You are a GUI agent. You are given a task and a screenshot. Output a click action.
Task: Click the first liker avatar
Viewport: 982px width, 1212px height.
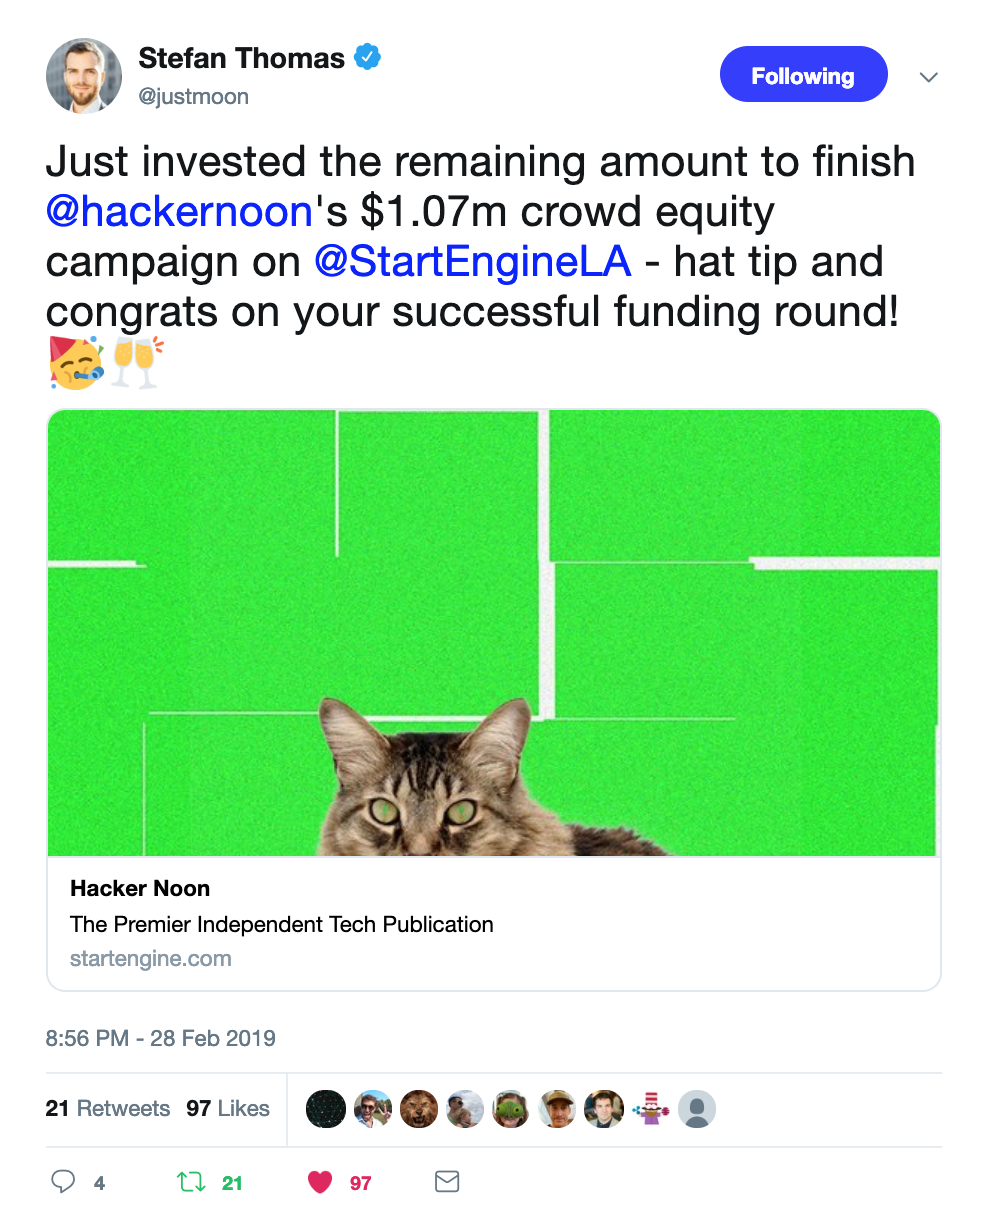tap(326, 1108)
